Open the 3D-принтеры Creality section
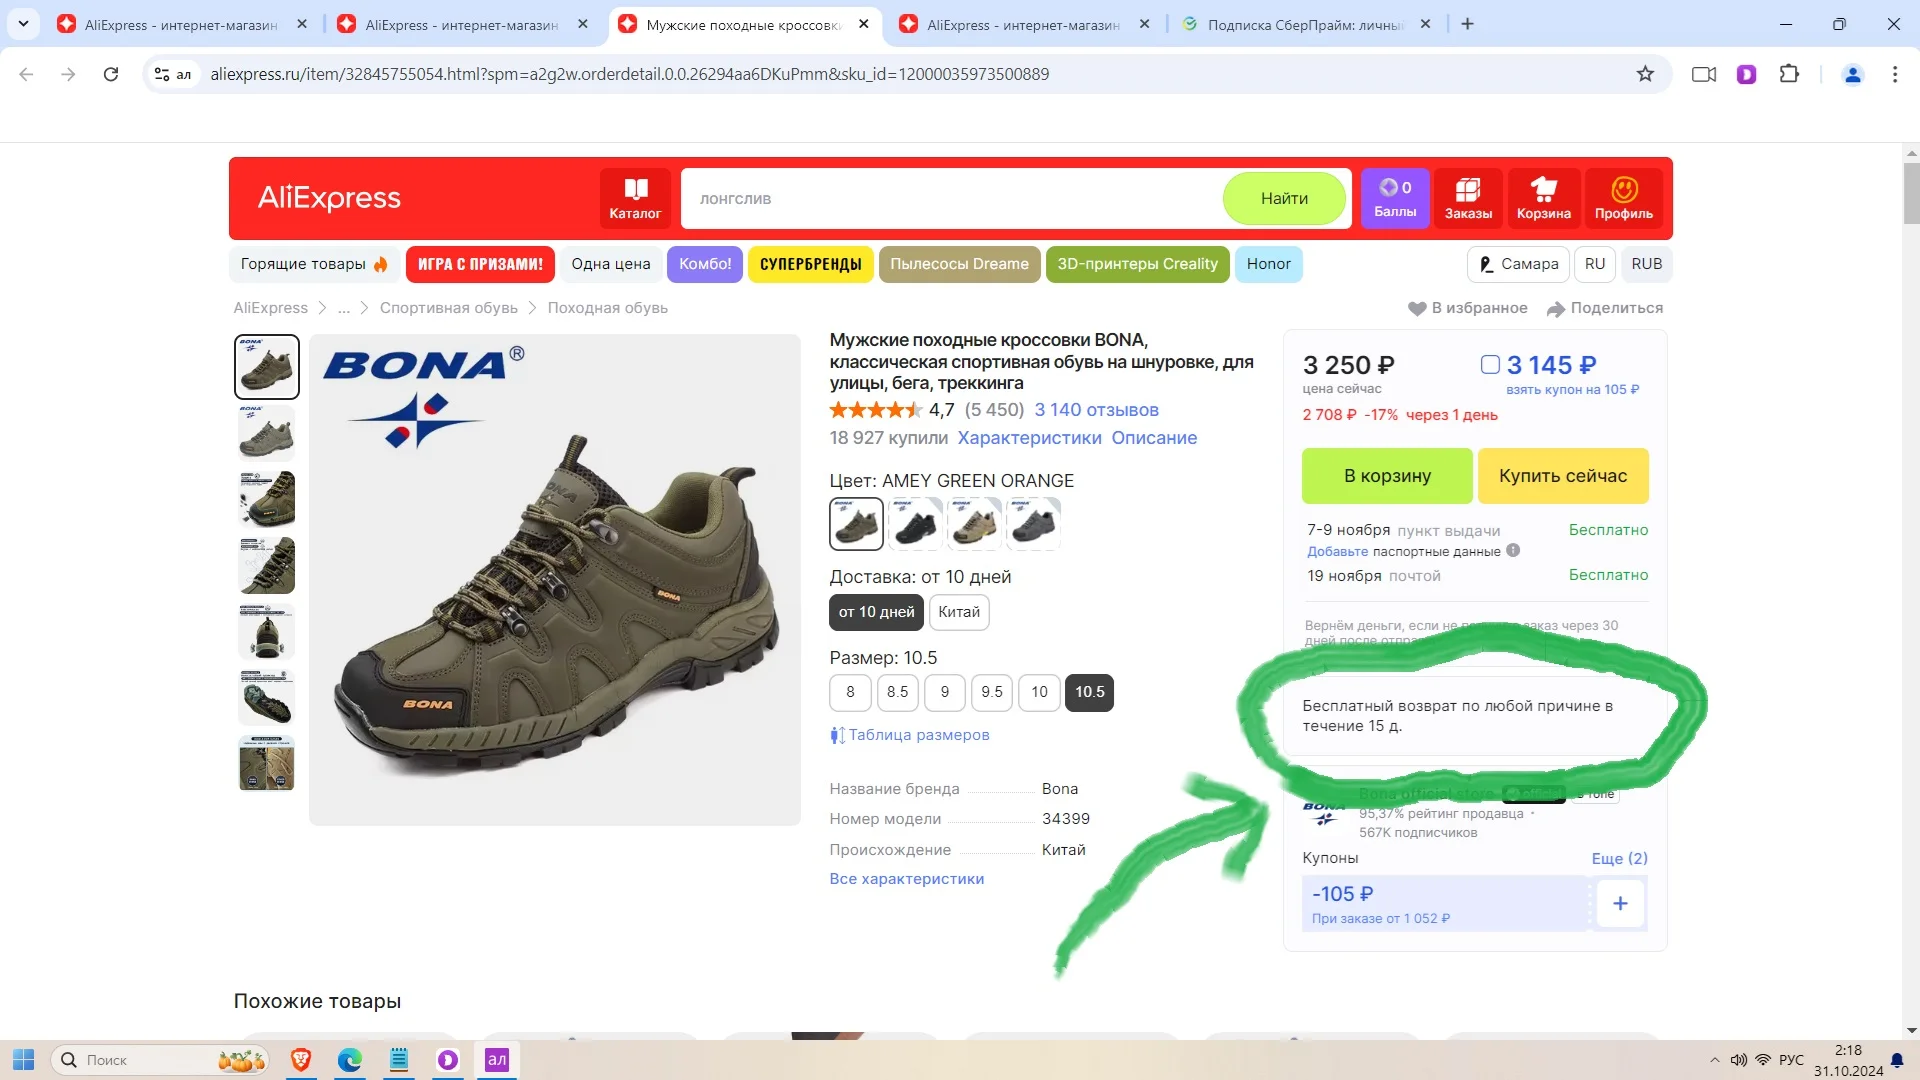The height and width of the screenshot is (1080, 1920). [x=1137, y=264]
